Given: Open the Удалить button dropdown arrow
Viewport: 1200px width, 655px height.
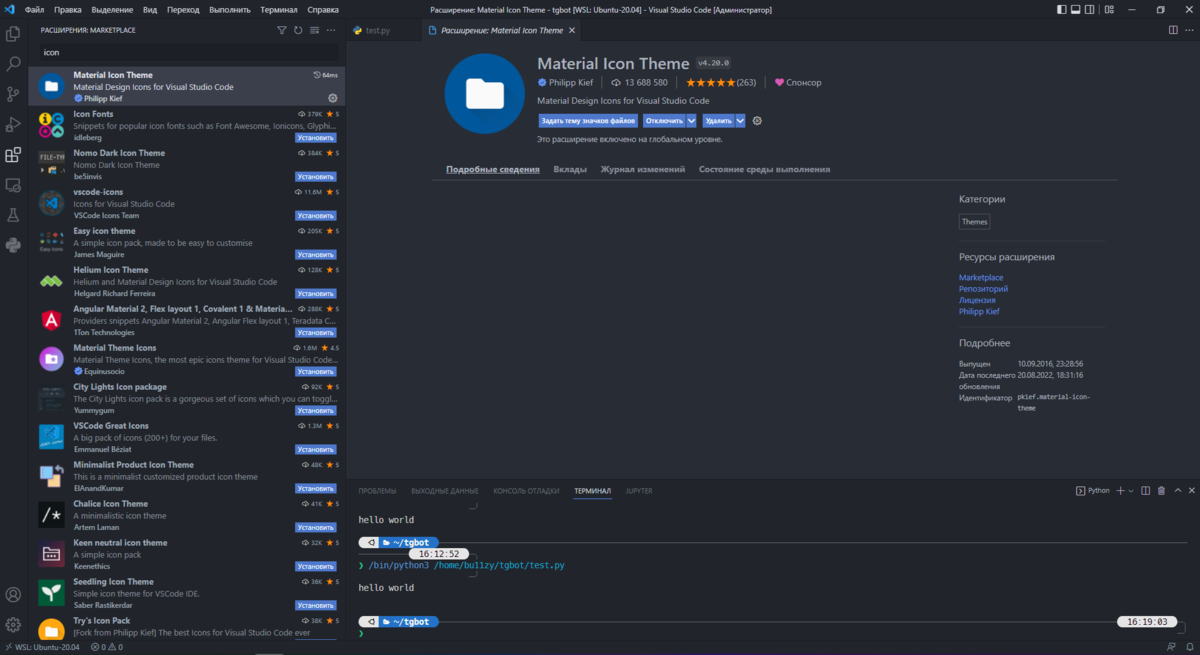Looking at the screenshot, I should (738, 118).
